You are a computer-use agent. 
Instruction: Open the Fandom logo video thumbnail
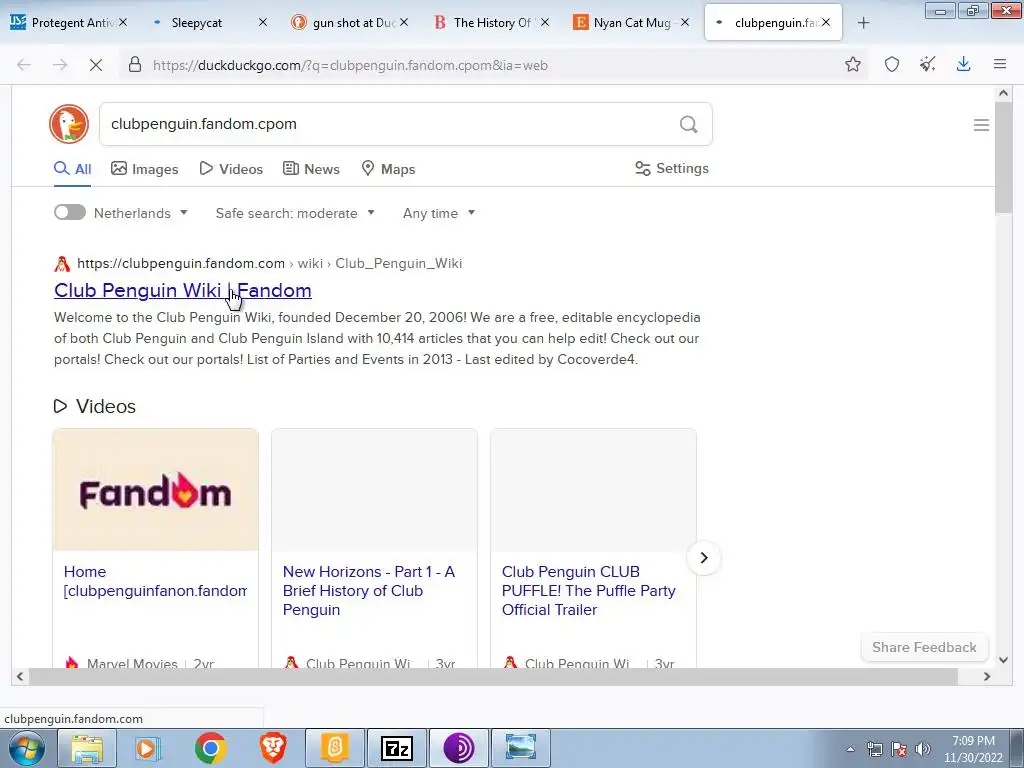[x=155, y=490]
